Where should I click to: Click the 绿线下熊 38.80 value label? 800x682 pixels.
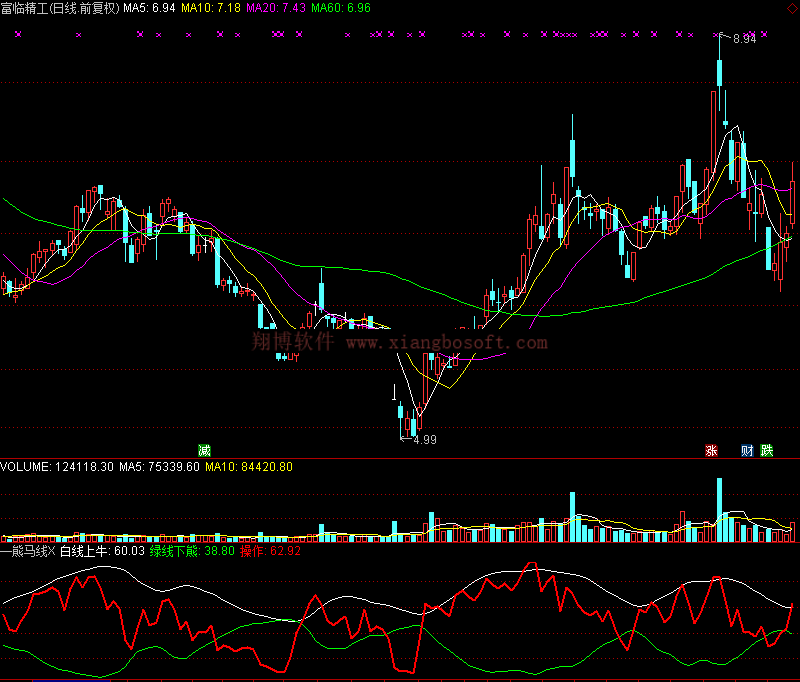[192, 550]
